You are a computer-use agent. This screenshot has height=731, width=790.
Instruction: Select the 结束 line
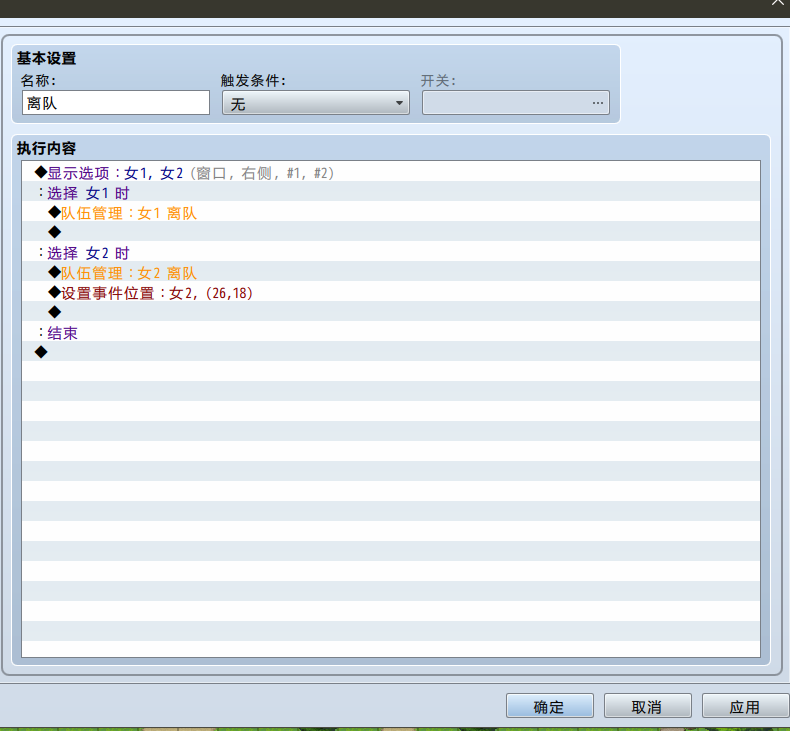[391, 332]
